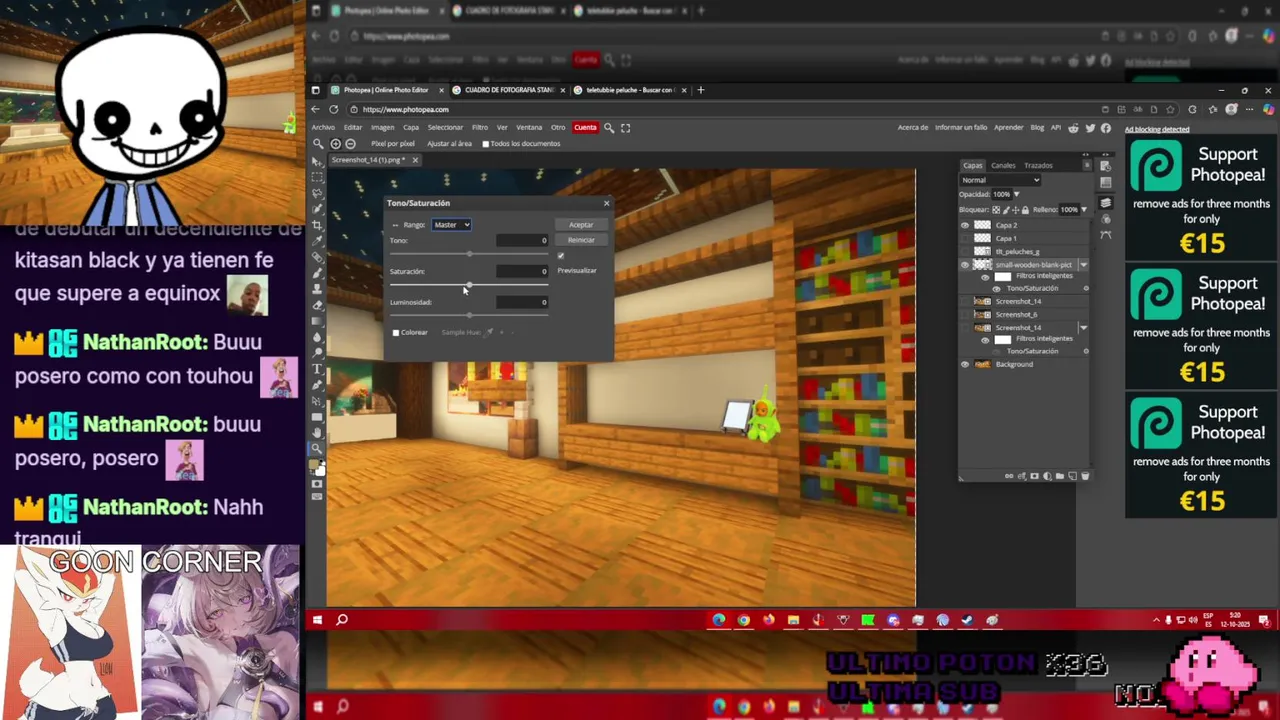Viewport: 1280px width, 720px height.
Task: Click the Tono slider handle
Action: (x=469, y=254)
